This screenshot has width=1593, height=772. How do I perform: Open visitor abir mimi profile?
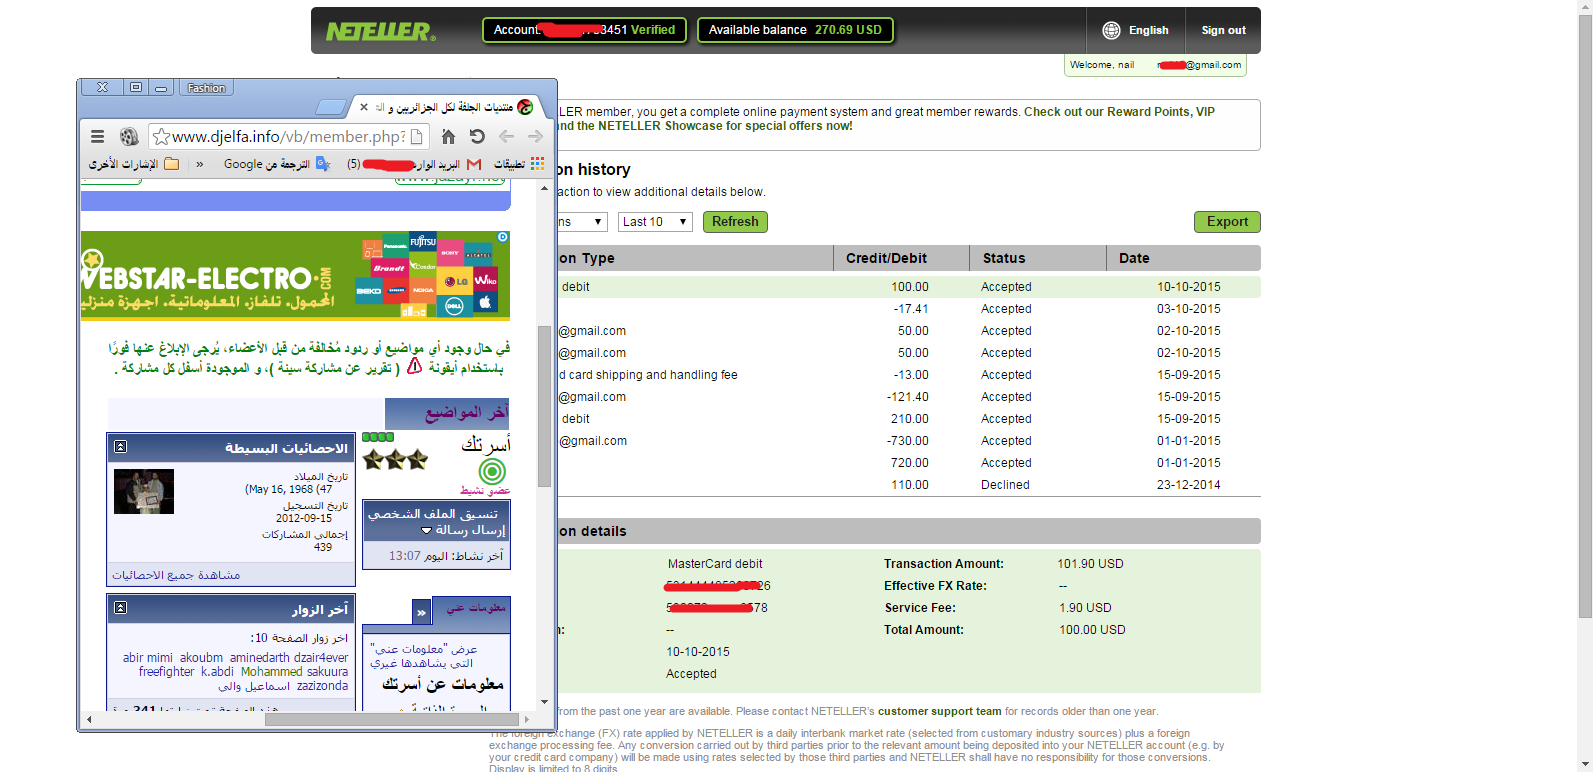(x=148, y=658)
